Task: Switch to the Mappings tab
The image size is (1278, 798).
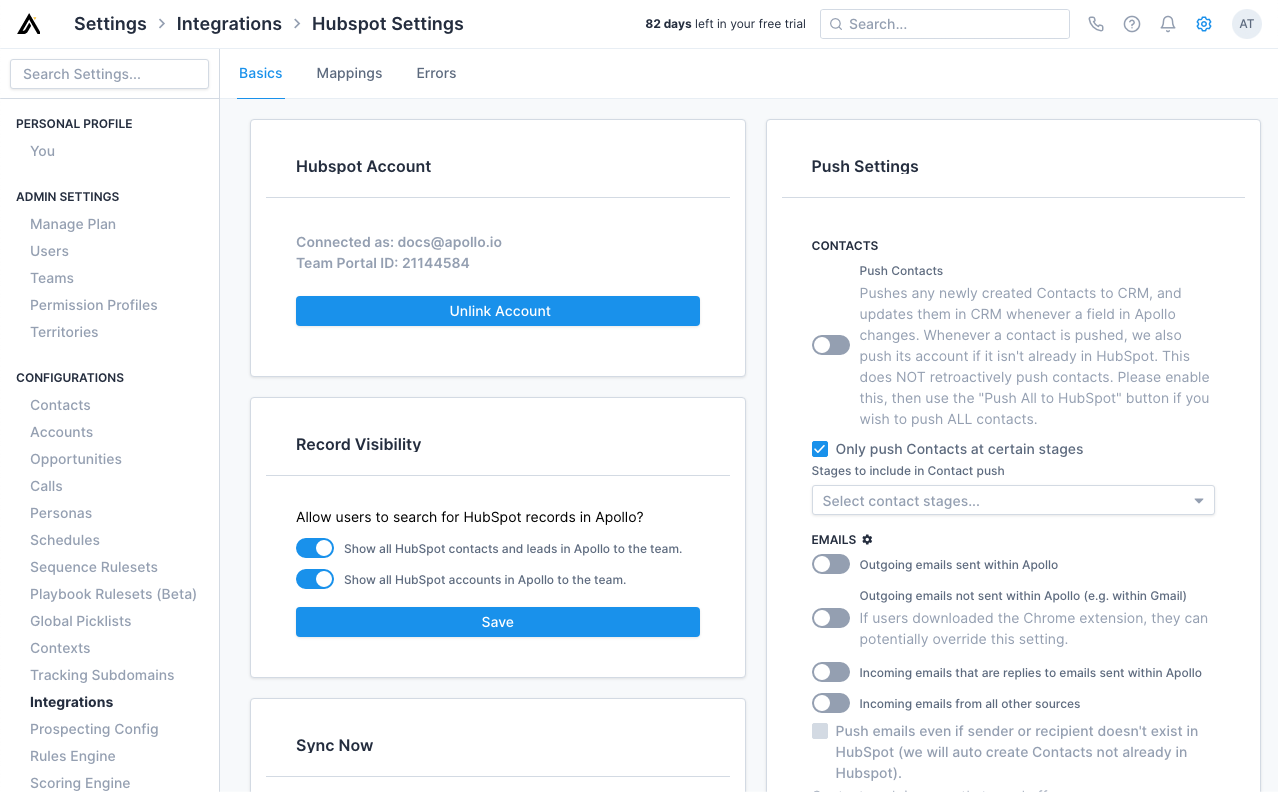Action: pyautogui.click(x=349, y=73)
